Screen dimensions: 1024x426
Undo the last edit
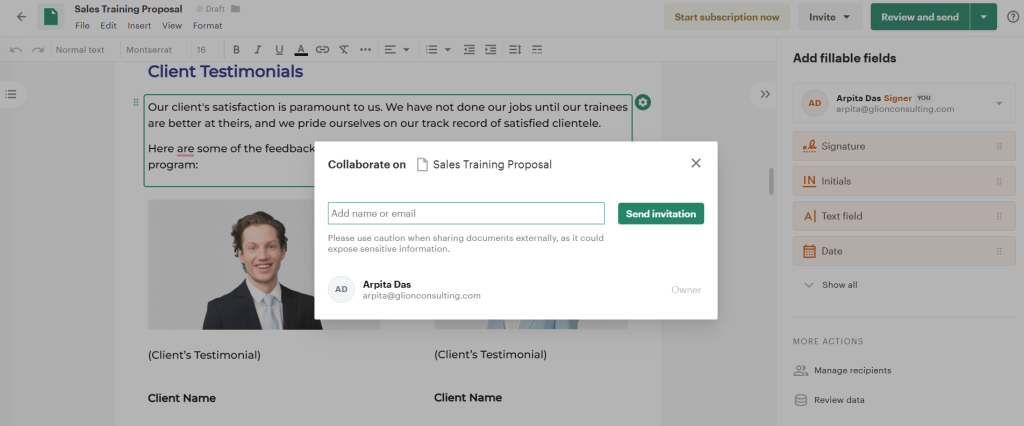(16, 50)
